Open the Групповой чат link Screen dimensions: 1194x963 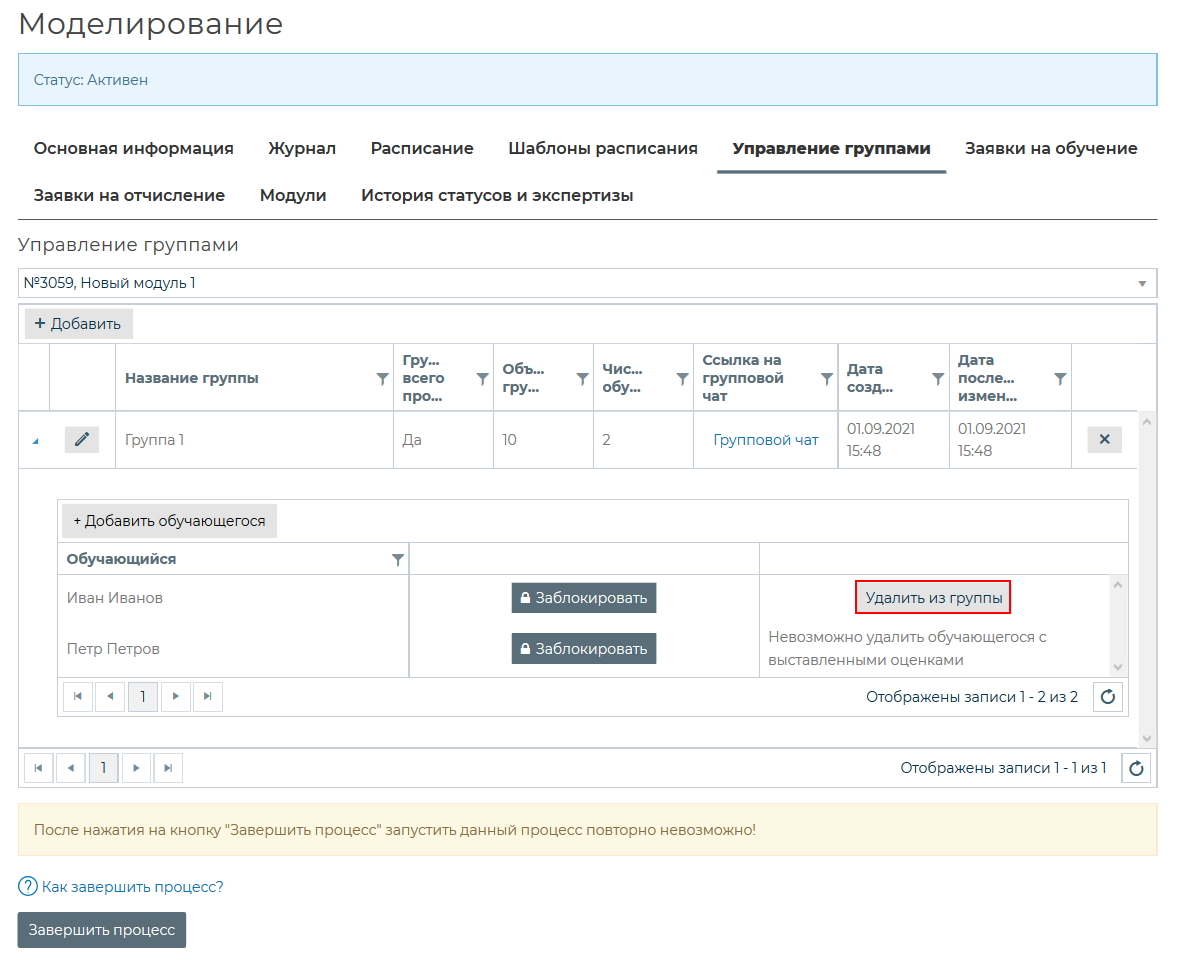point(765,440)
